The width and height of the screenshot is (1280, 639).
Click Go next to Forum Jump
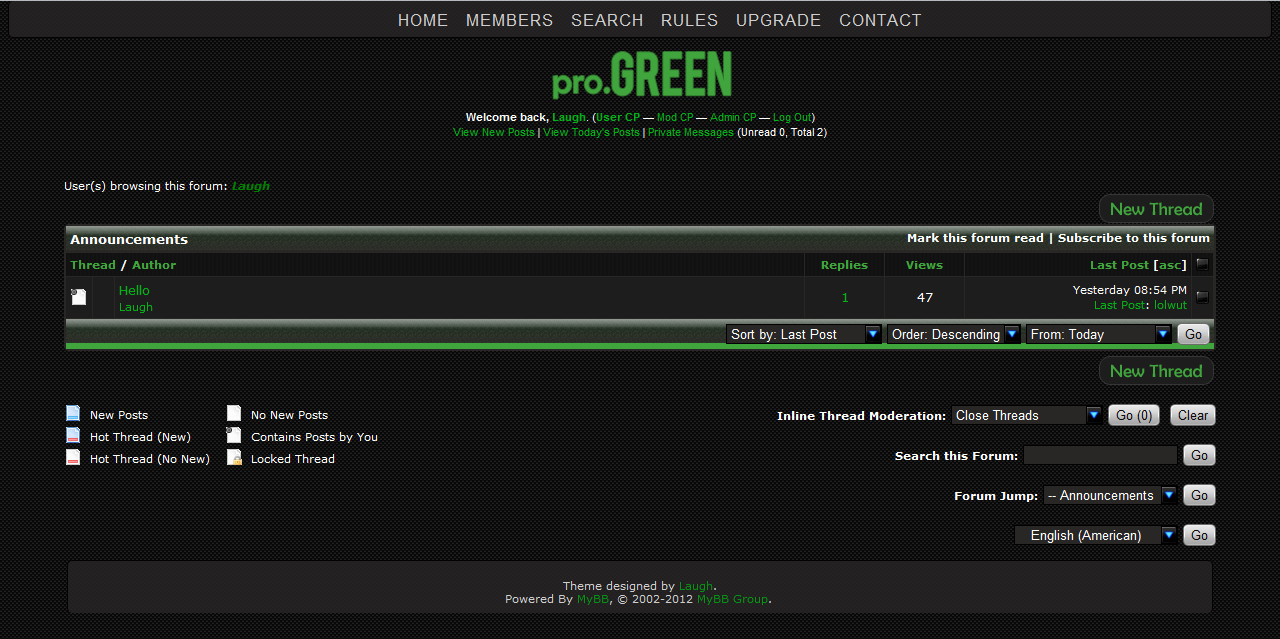tap(1199, 495)
